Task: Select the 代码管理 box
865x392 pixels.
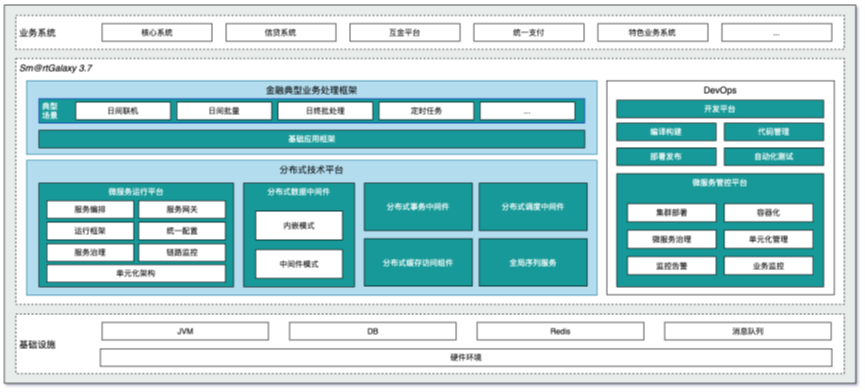Action: click(774, 132)
